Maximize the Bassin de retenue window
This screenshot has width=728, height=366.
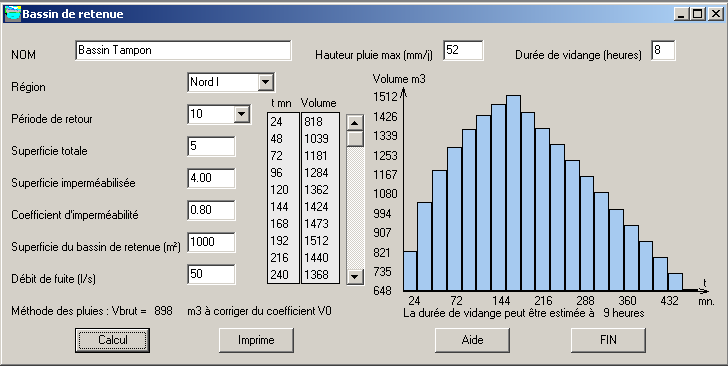(697, 14)
